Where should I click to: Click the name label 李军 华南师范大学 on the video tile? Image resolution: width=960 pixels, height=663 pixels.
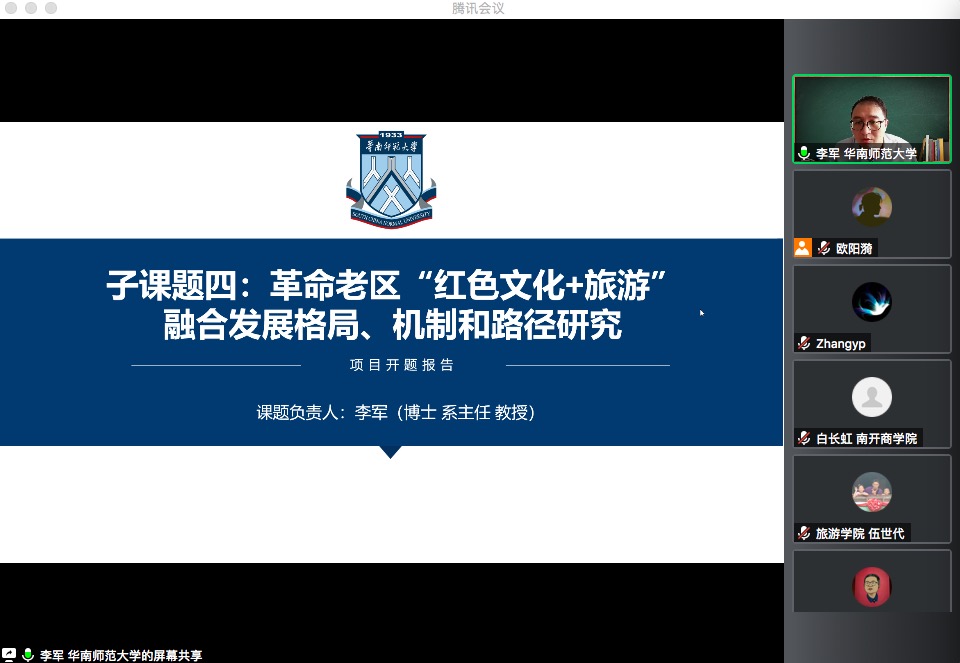pos(866,153)
